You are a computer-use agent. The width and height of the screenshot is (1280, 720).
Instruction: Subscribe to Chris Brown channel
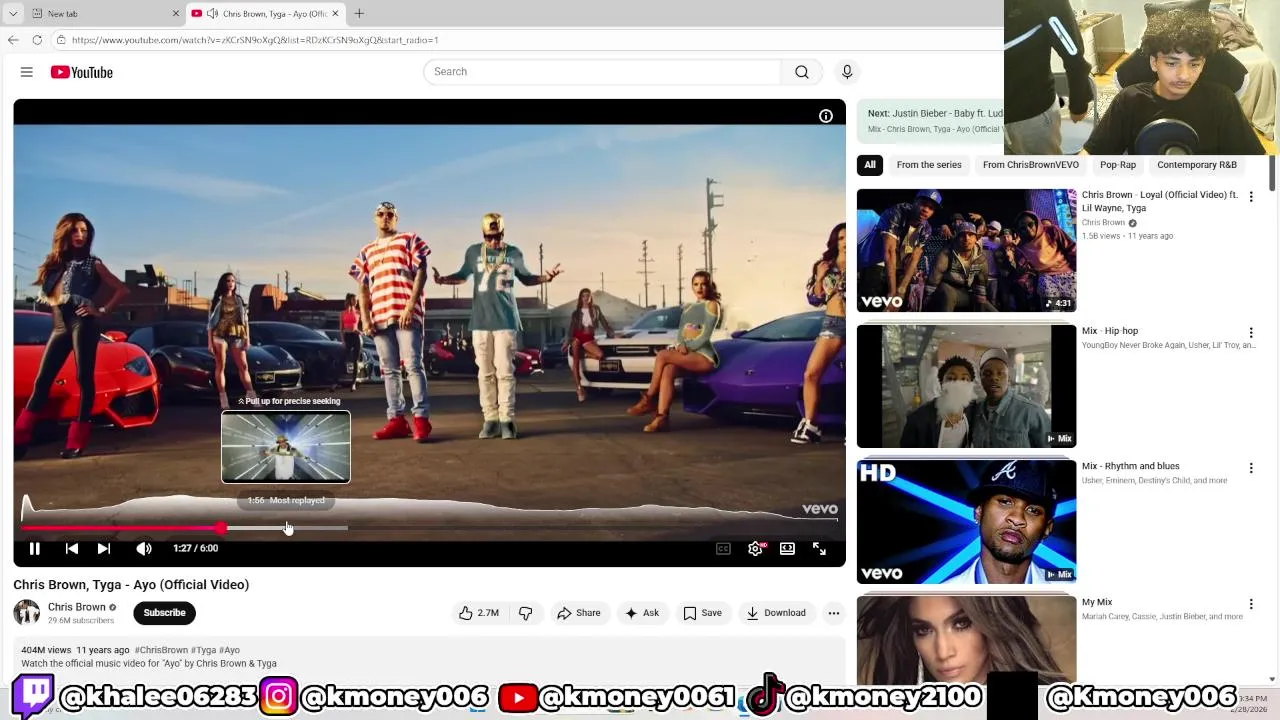click(x=164, y=613)
